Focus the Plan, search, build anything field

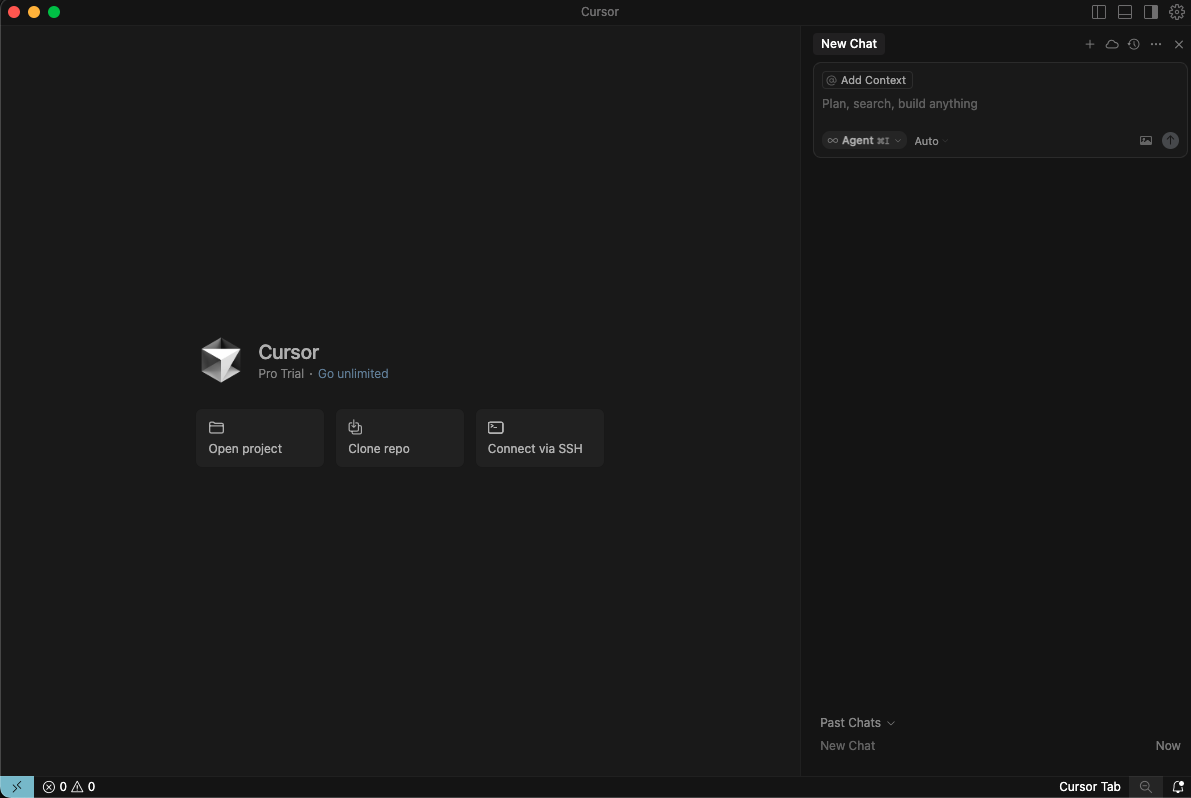[x=999, y=104]
